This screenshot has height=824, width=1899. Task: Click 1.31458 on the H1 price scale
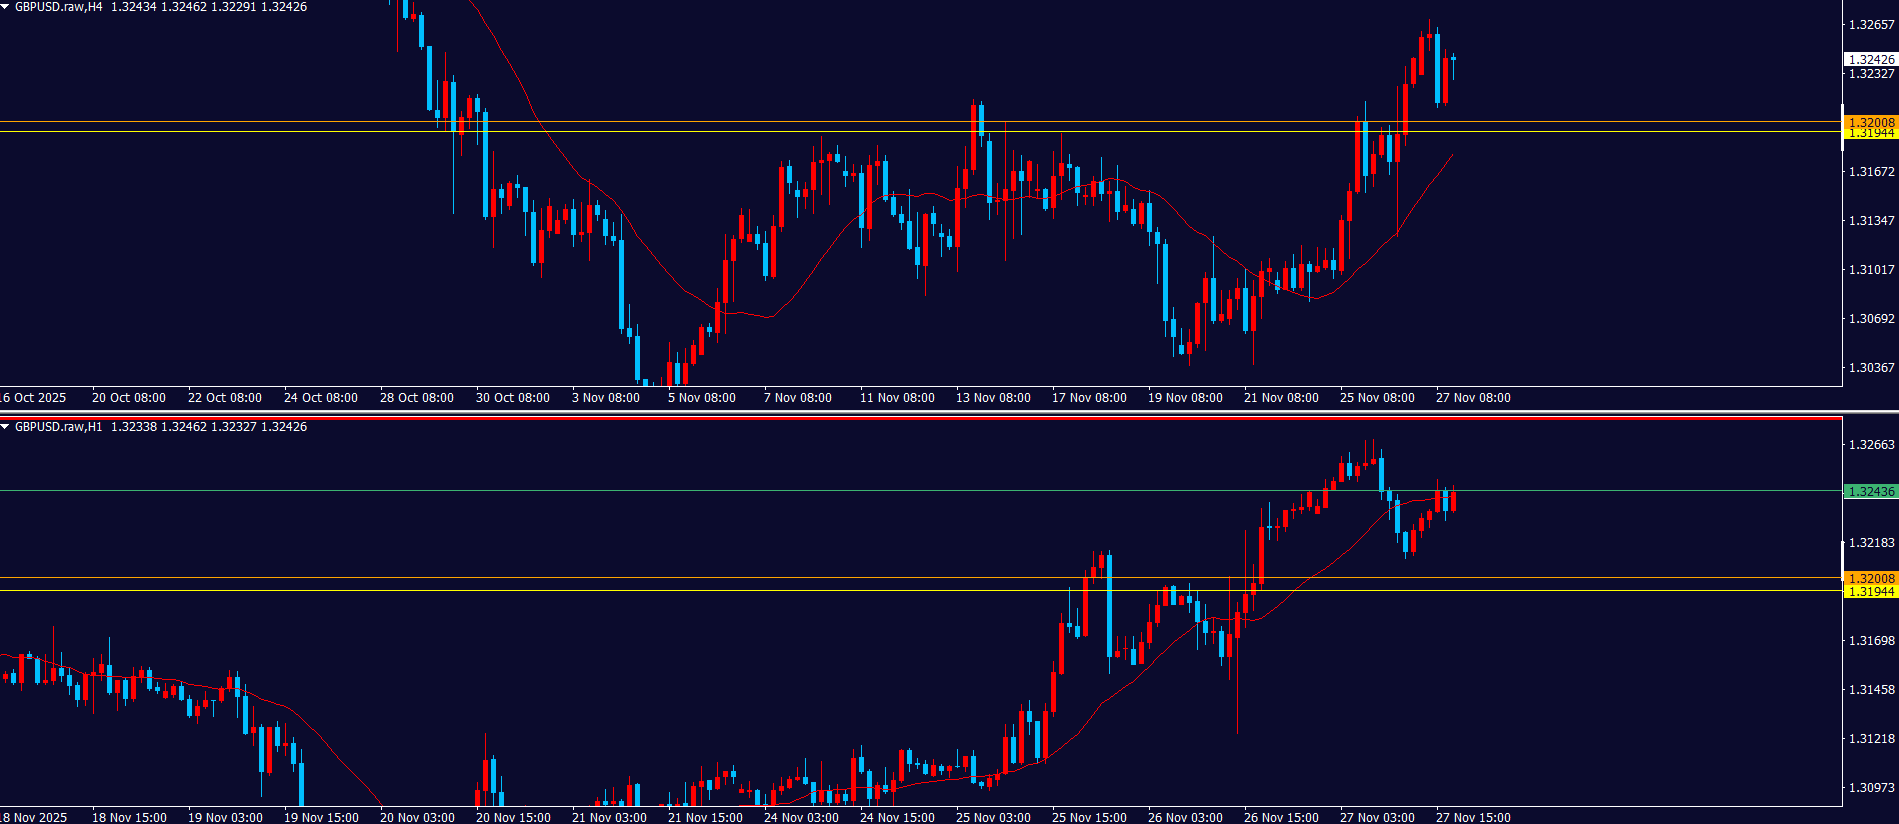[1871, 690]
